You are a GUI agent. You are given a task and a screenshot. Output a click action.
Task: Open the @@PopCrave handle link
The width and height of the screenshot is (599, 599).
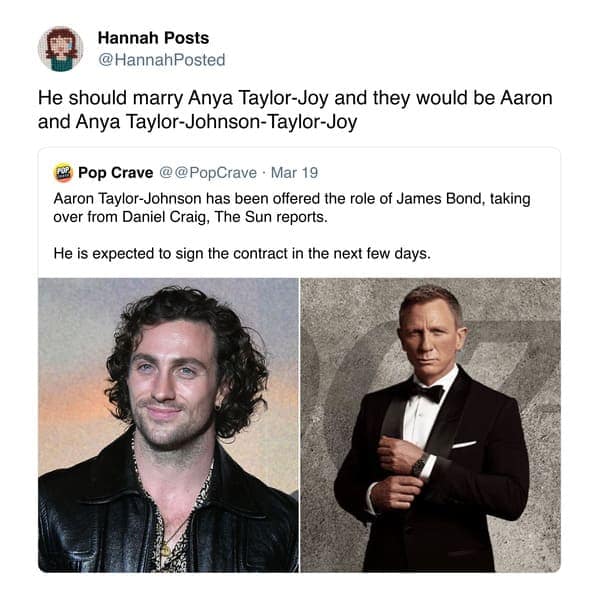208,173
